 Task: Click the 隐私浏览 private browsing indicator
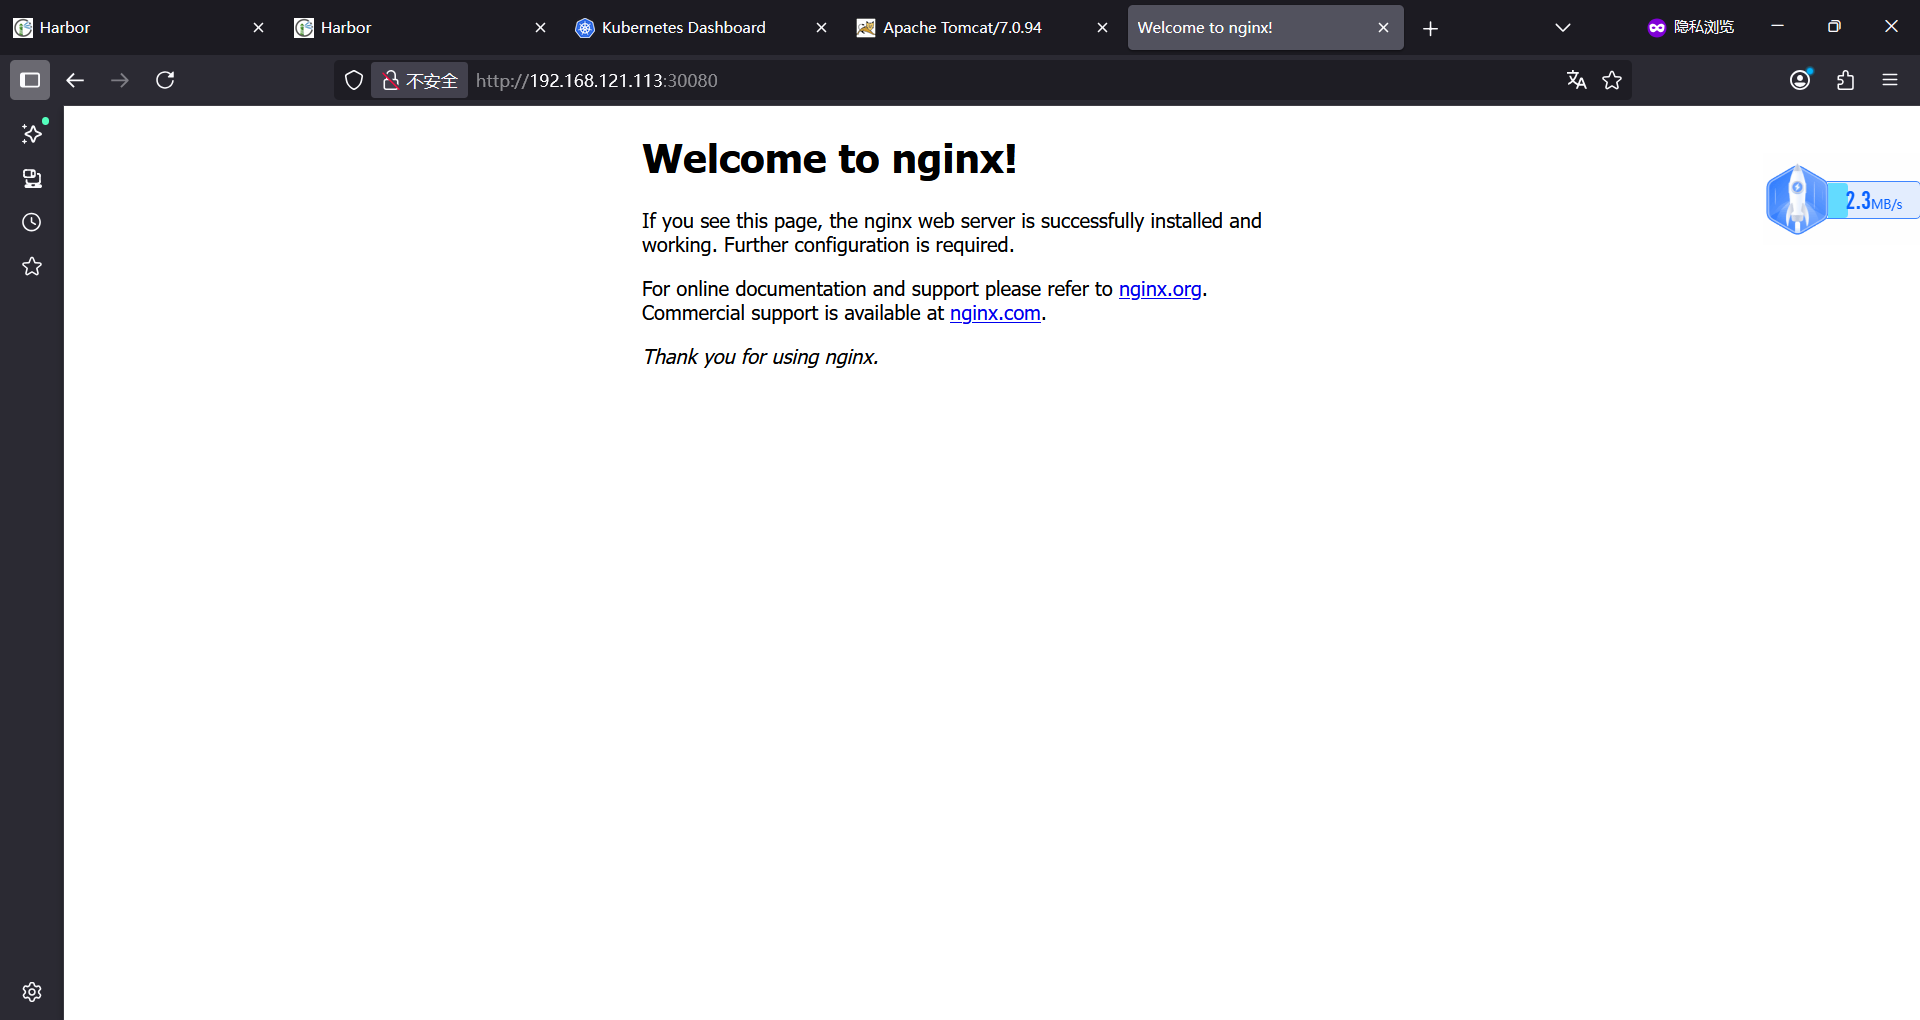click(x=1691, y=28)
